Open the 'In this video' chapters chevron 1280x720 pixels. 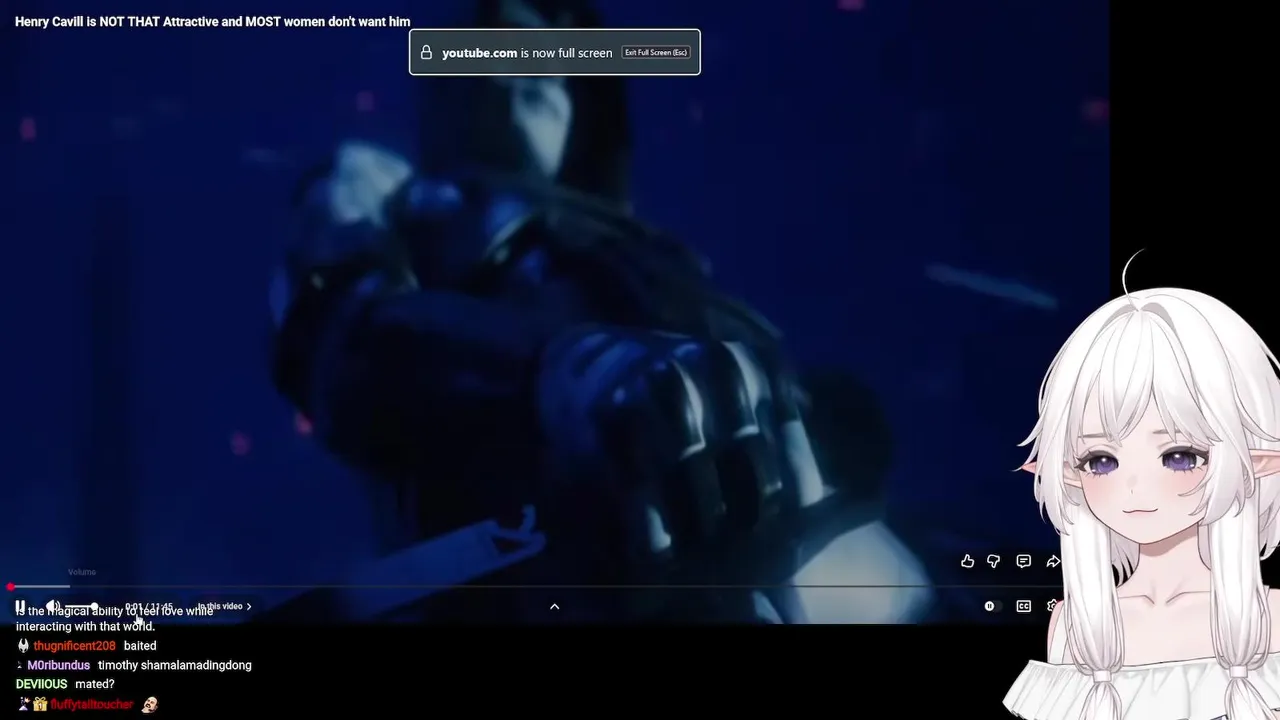click(x=249, y=606)
